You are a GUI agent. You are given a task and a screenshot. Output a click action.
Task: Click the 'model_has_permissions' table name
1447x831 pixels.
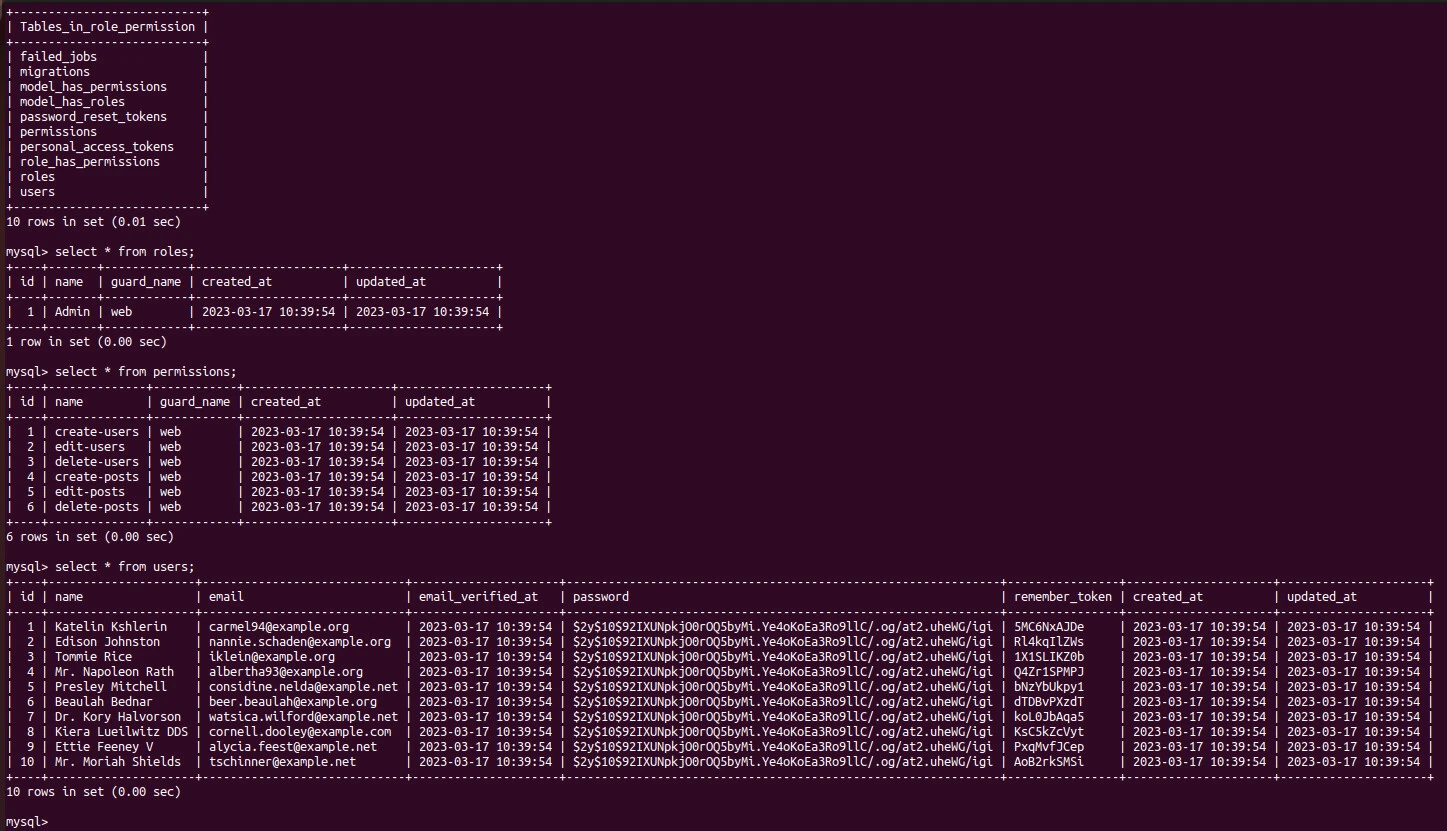pos(93,87)
